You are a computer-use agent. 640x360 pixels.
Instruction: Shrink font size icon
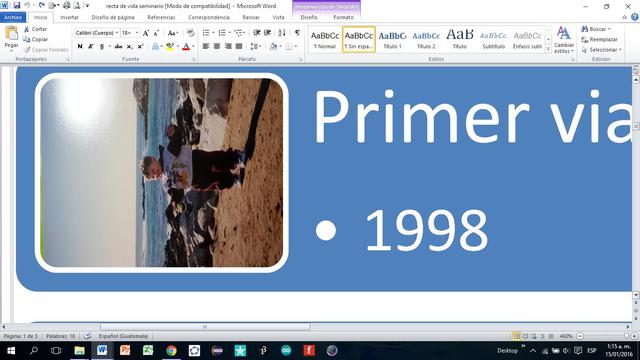[x=156, y=33]
